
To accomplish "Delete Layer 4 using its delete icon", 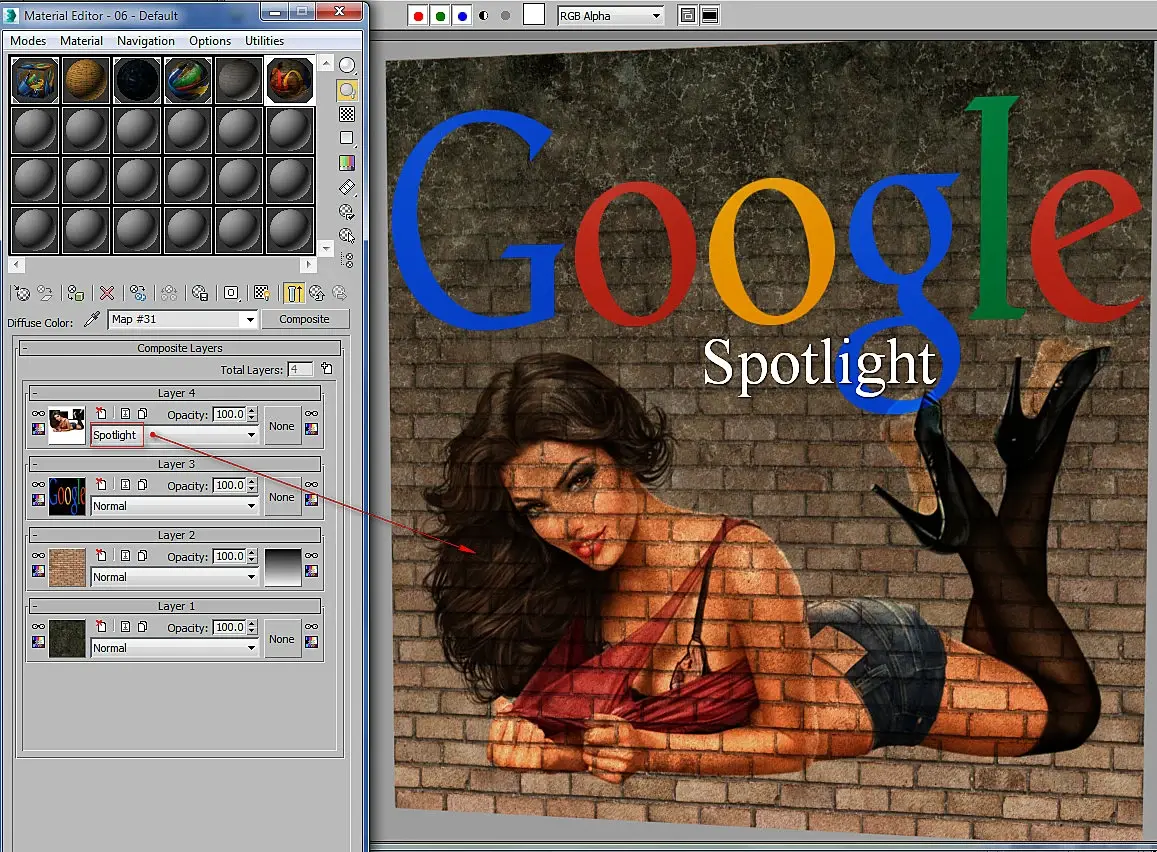I will pos(100,414).
